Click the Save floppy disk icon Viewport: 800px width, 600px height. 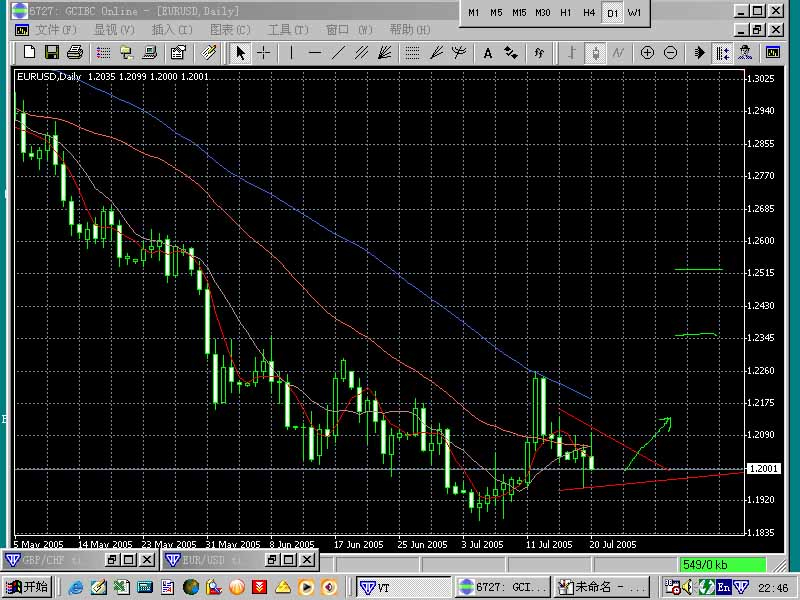[52, 53]
